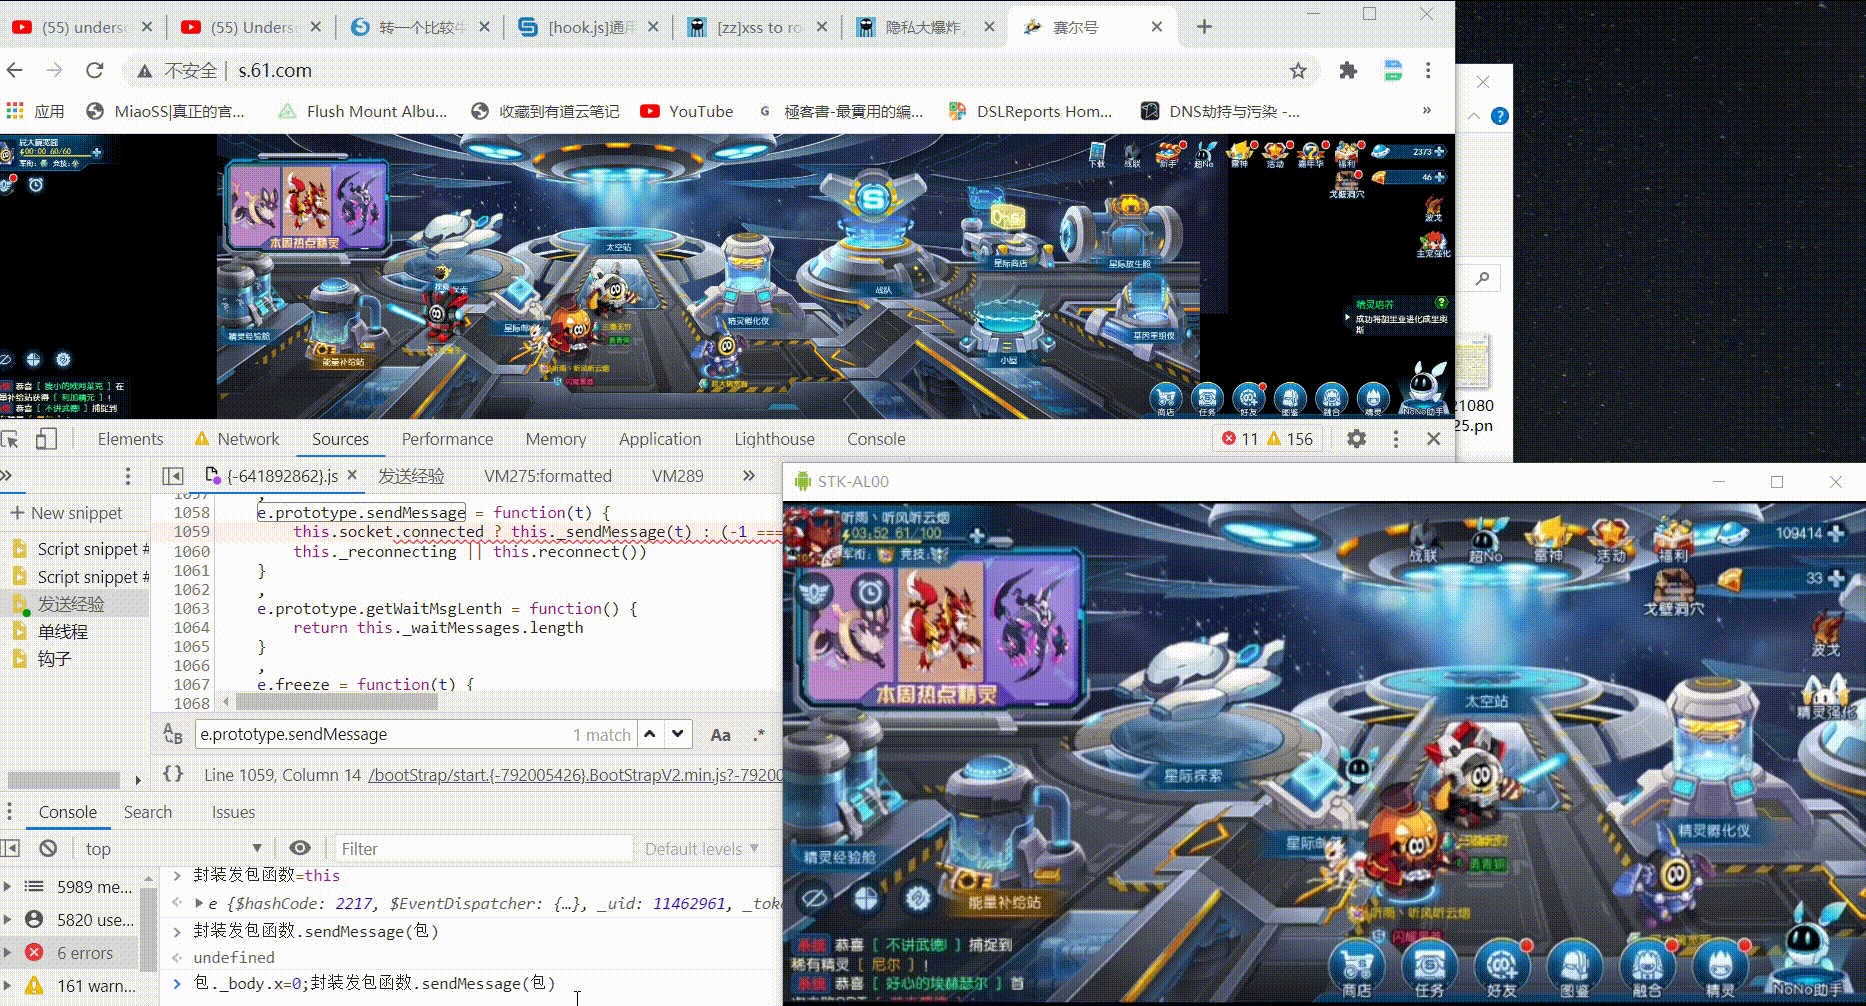Image resolution: width=1866 pixels, height=1006 pixels.
Task: Open Chrome extensions puzzle icon
Action: click(1348, 71)
